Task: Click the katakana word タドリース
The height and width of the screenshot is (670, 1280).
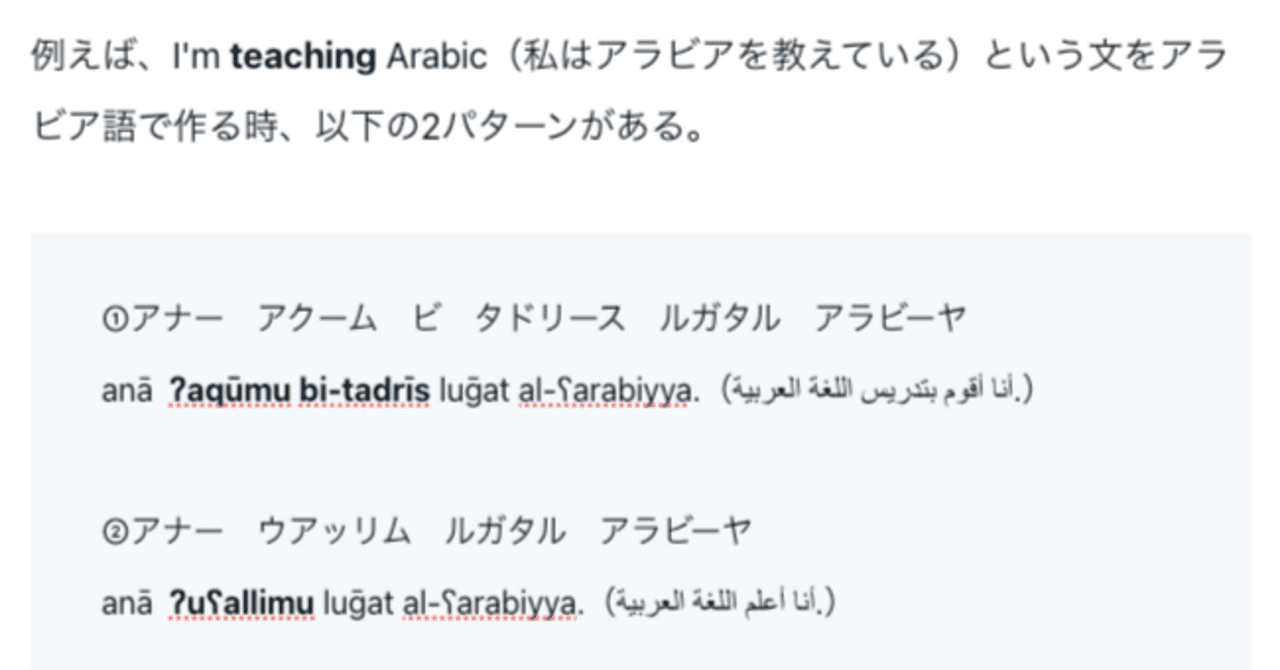Action: coord(549,320)
